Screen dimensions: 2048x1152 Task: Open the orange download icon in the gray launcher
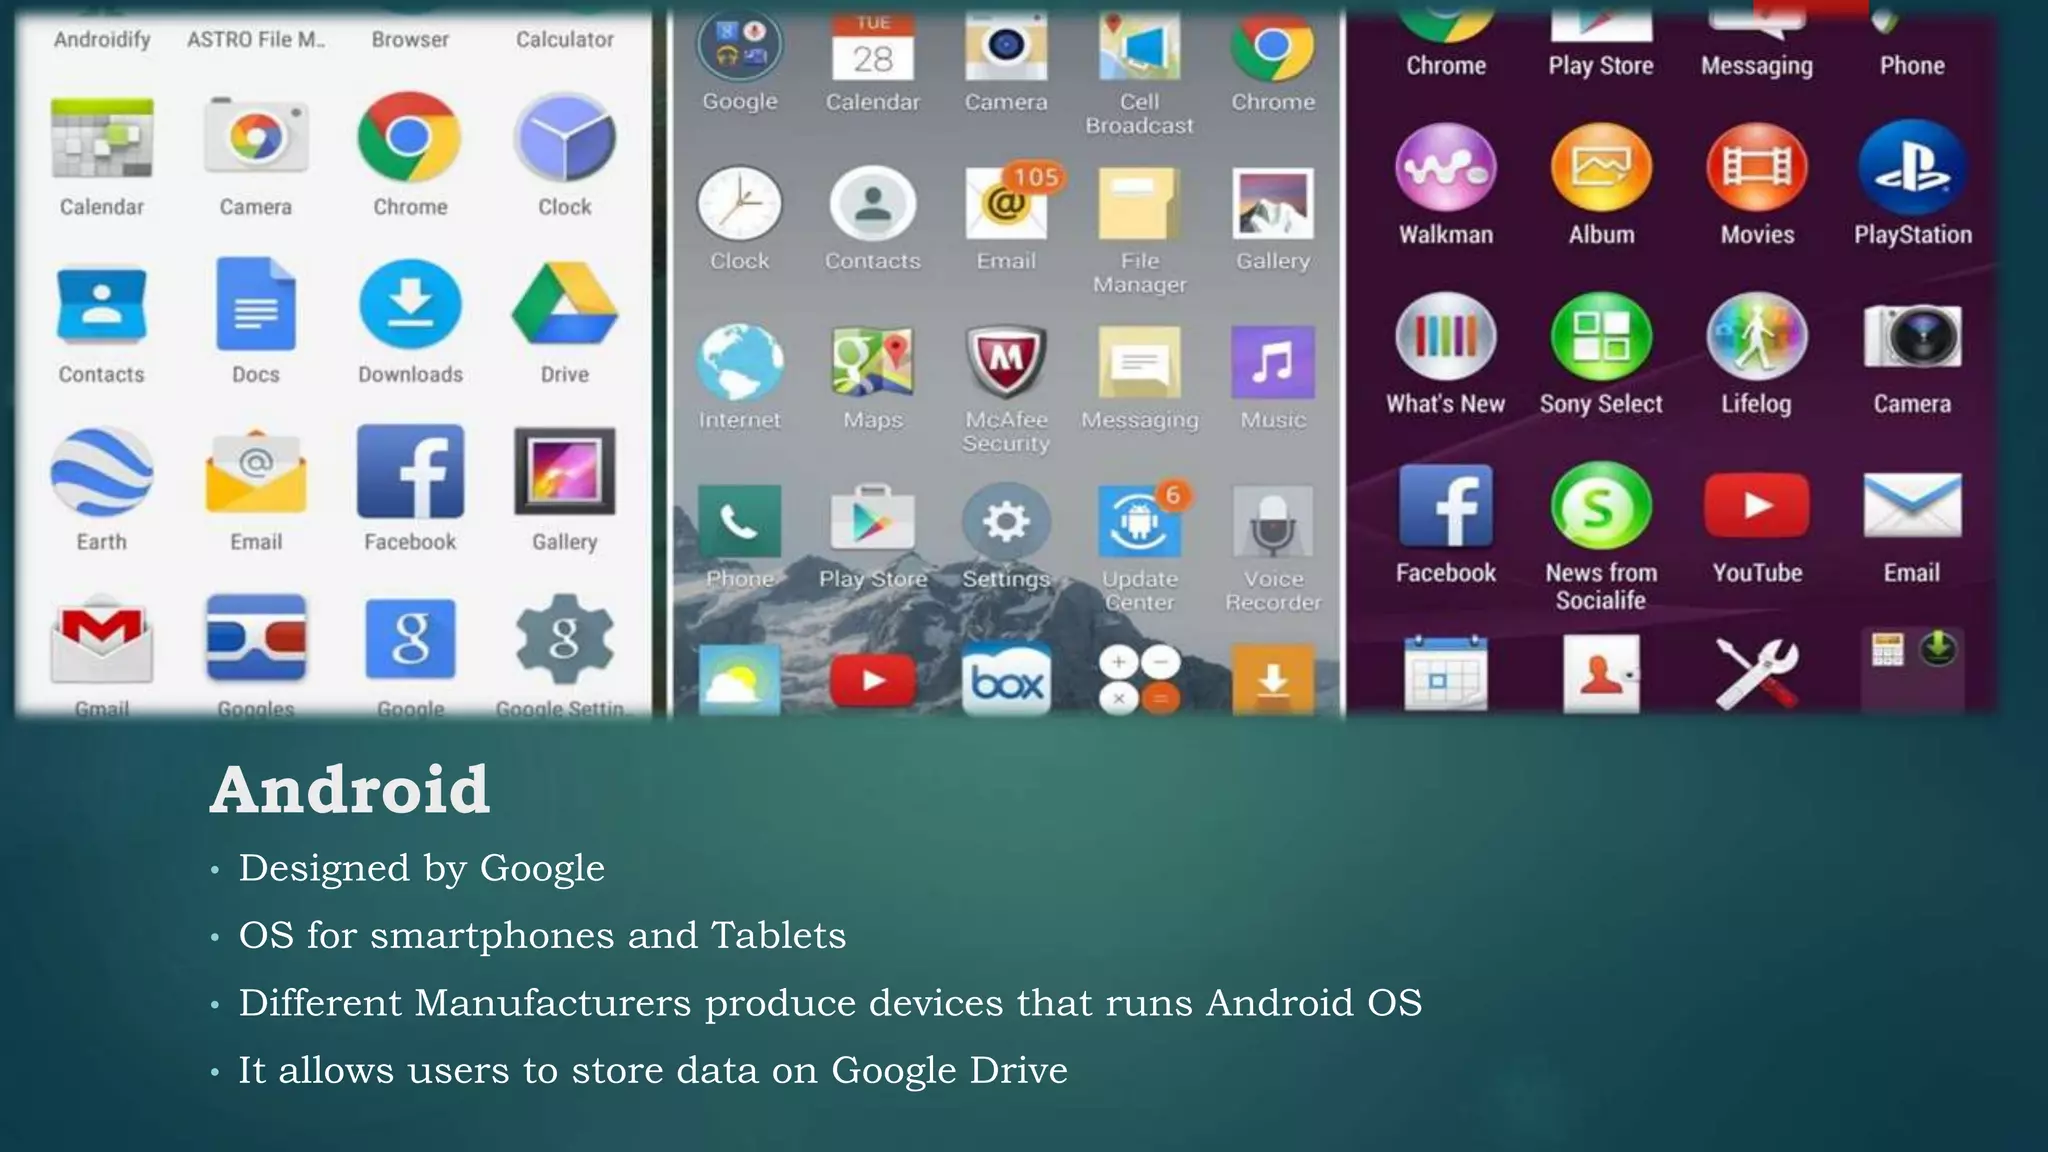1273,680
